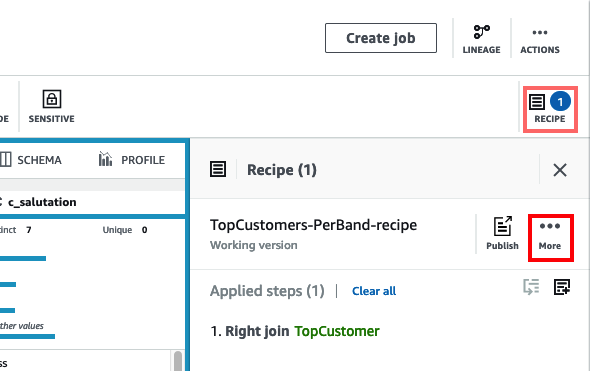Click the longest blue distribution bar
This screenshot has height=371, width=591.
[x=28, y=336]
